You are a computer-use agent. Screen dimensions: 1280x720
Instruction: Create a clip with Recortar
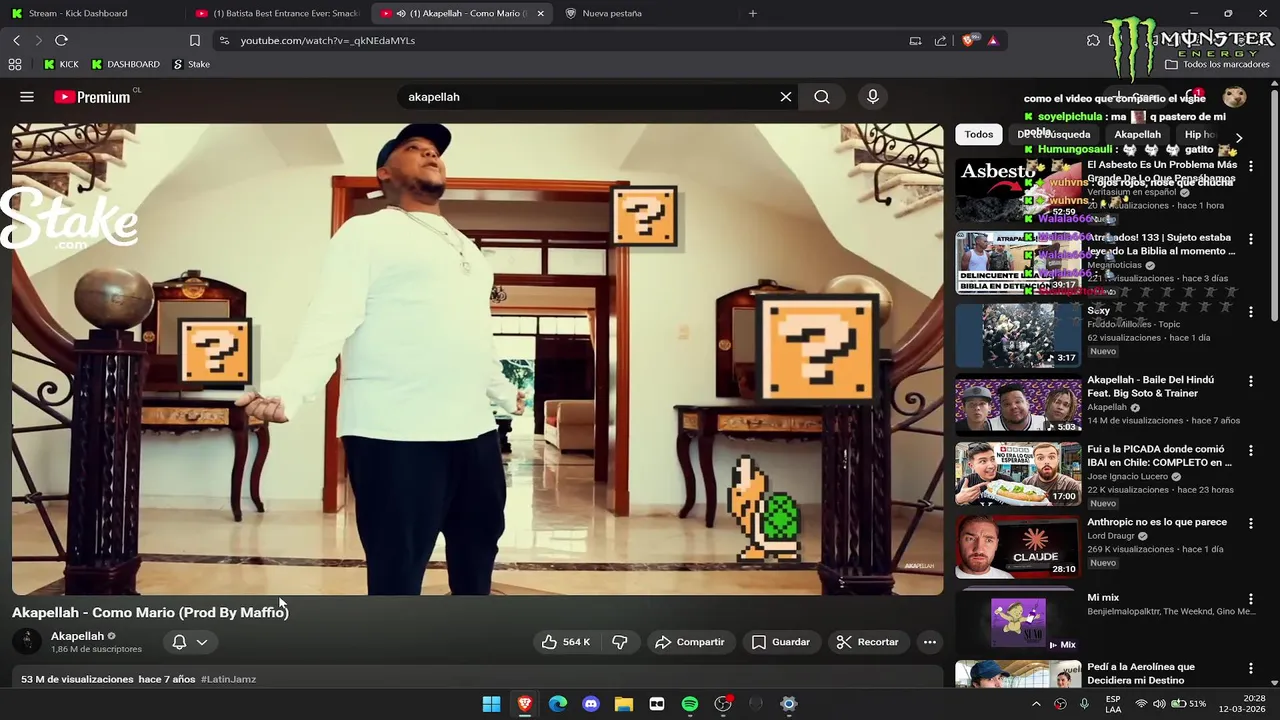pyautogui.click(x=868, y=642)
